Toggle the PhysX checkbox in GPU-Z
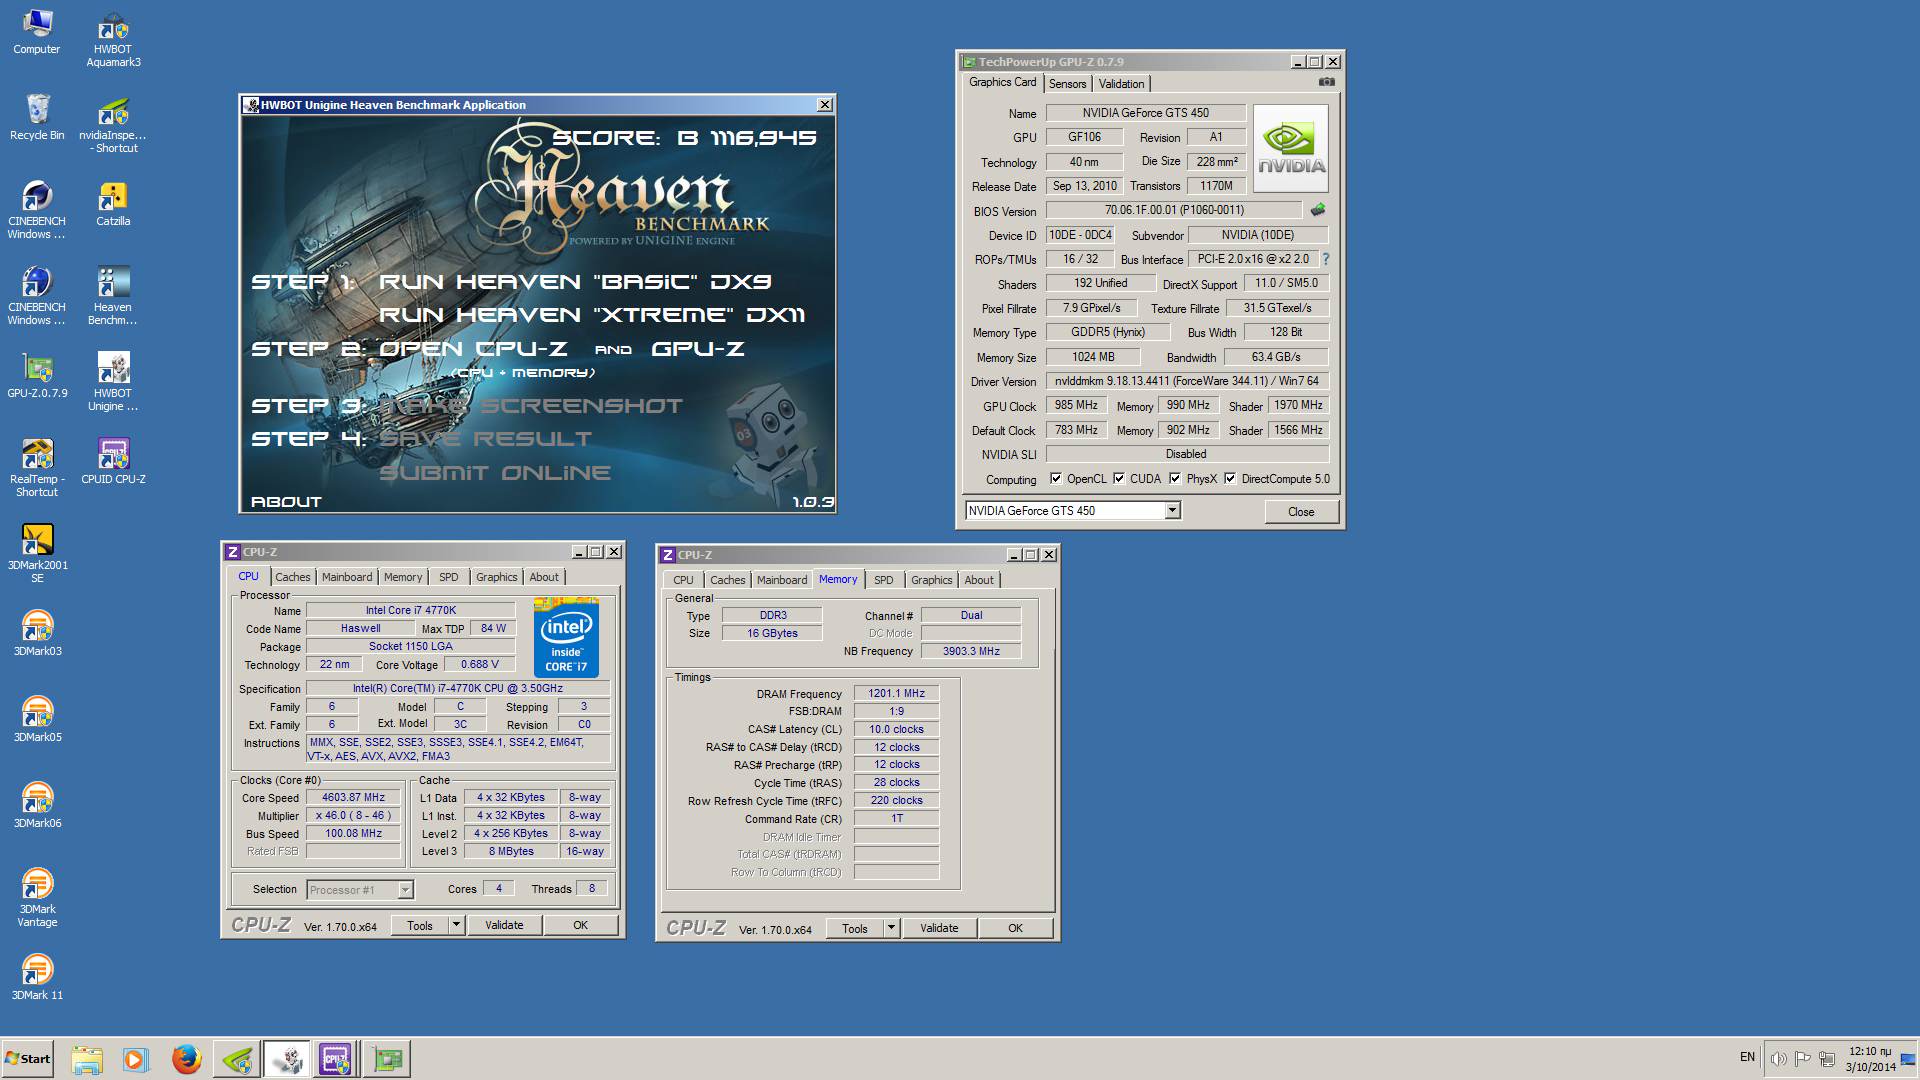Viewport: 1920px width, 1080px height. [1175, 478]
